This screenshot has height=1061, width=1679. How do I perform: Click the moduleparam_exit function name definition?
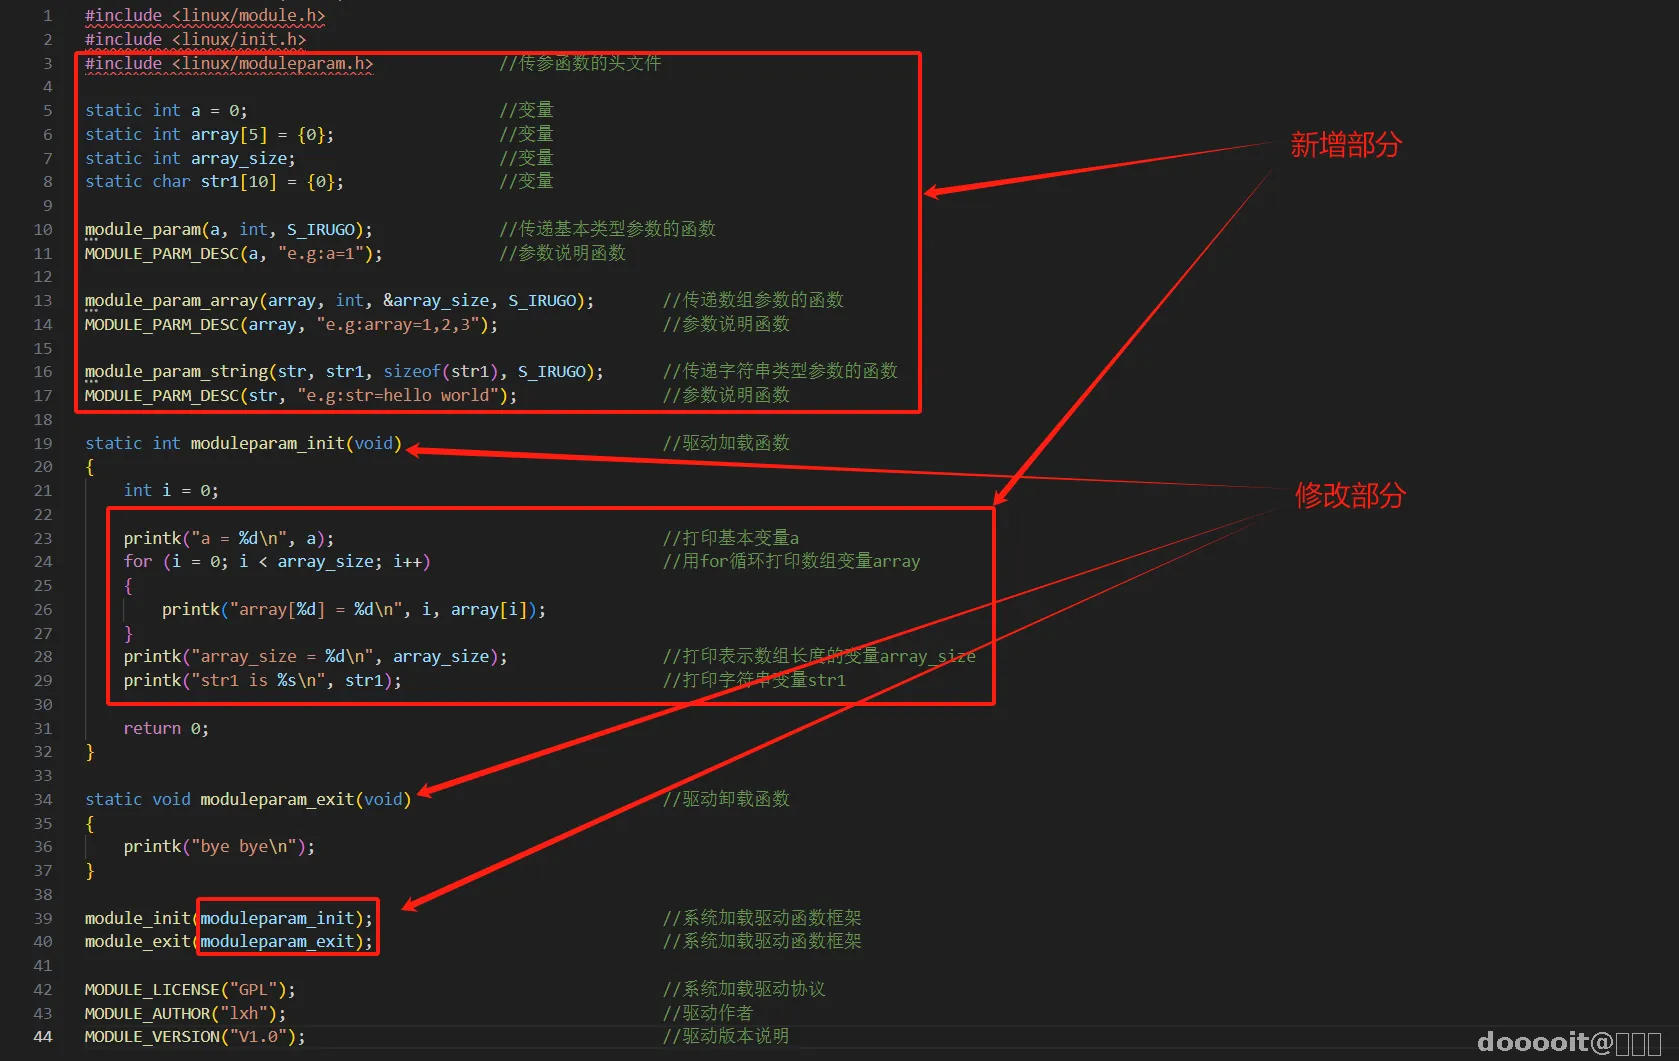tap(277, 799)
